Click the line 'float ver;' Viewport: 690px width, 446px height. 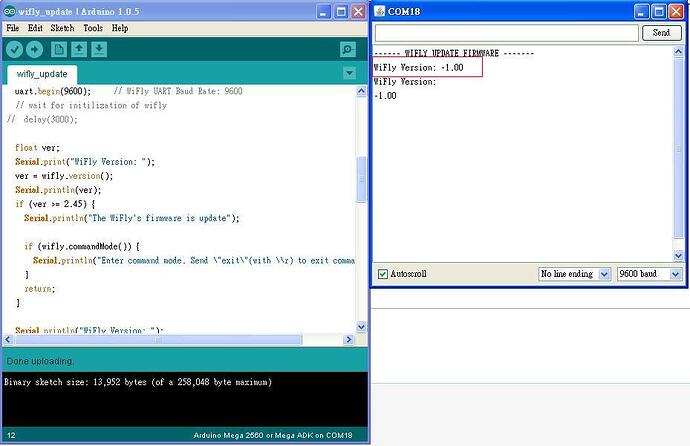(x=37, y=148)
